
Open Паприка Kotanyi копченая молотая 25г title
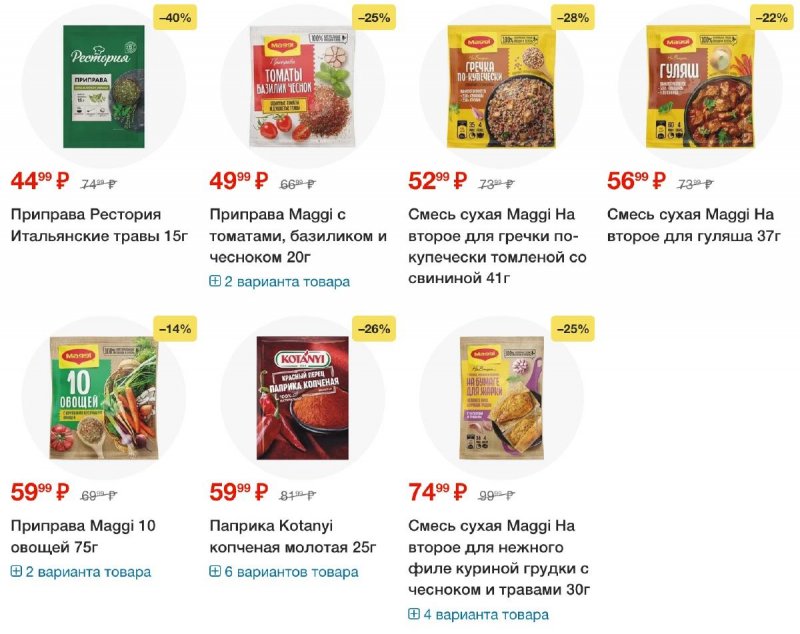tap(293, 537)
